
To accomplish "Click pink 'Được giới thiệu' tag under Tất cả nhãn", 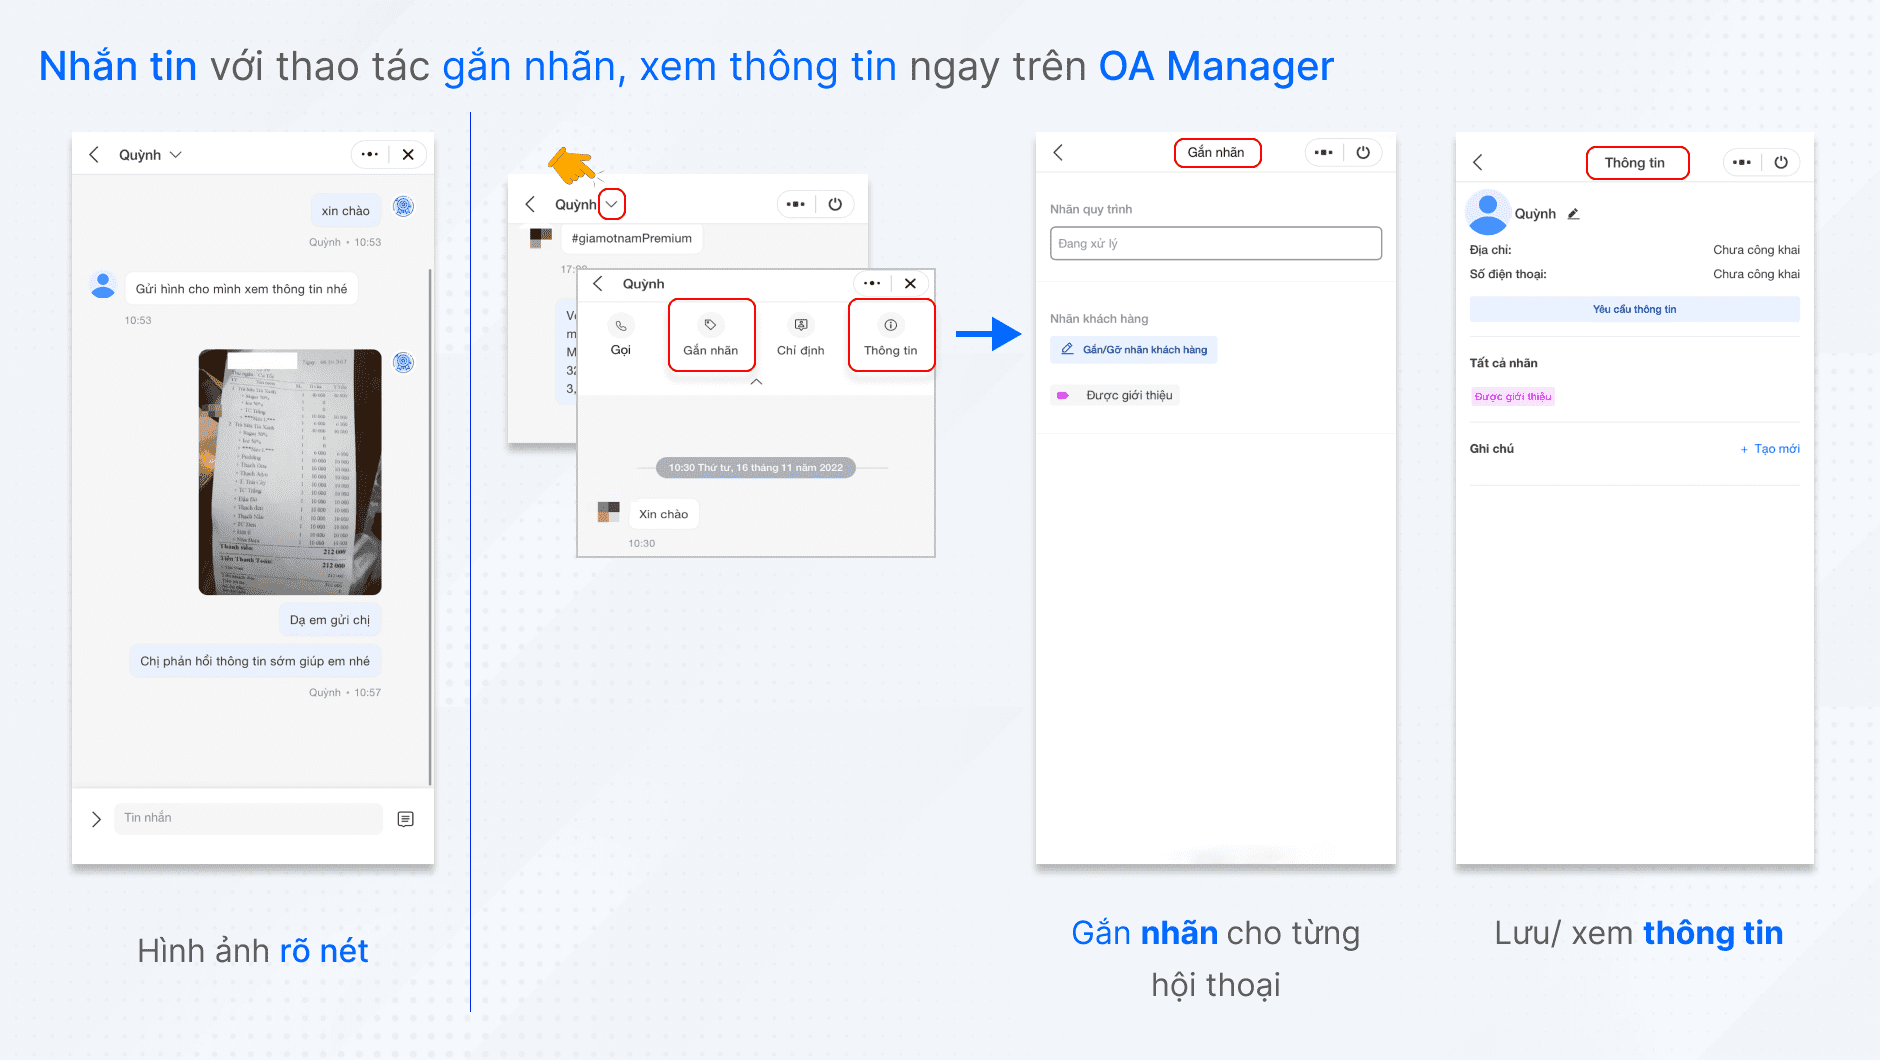I will pyautogui.click(x=1513, y=397).
